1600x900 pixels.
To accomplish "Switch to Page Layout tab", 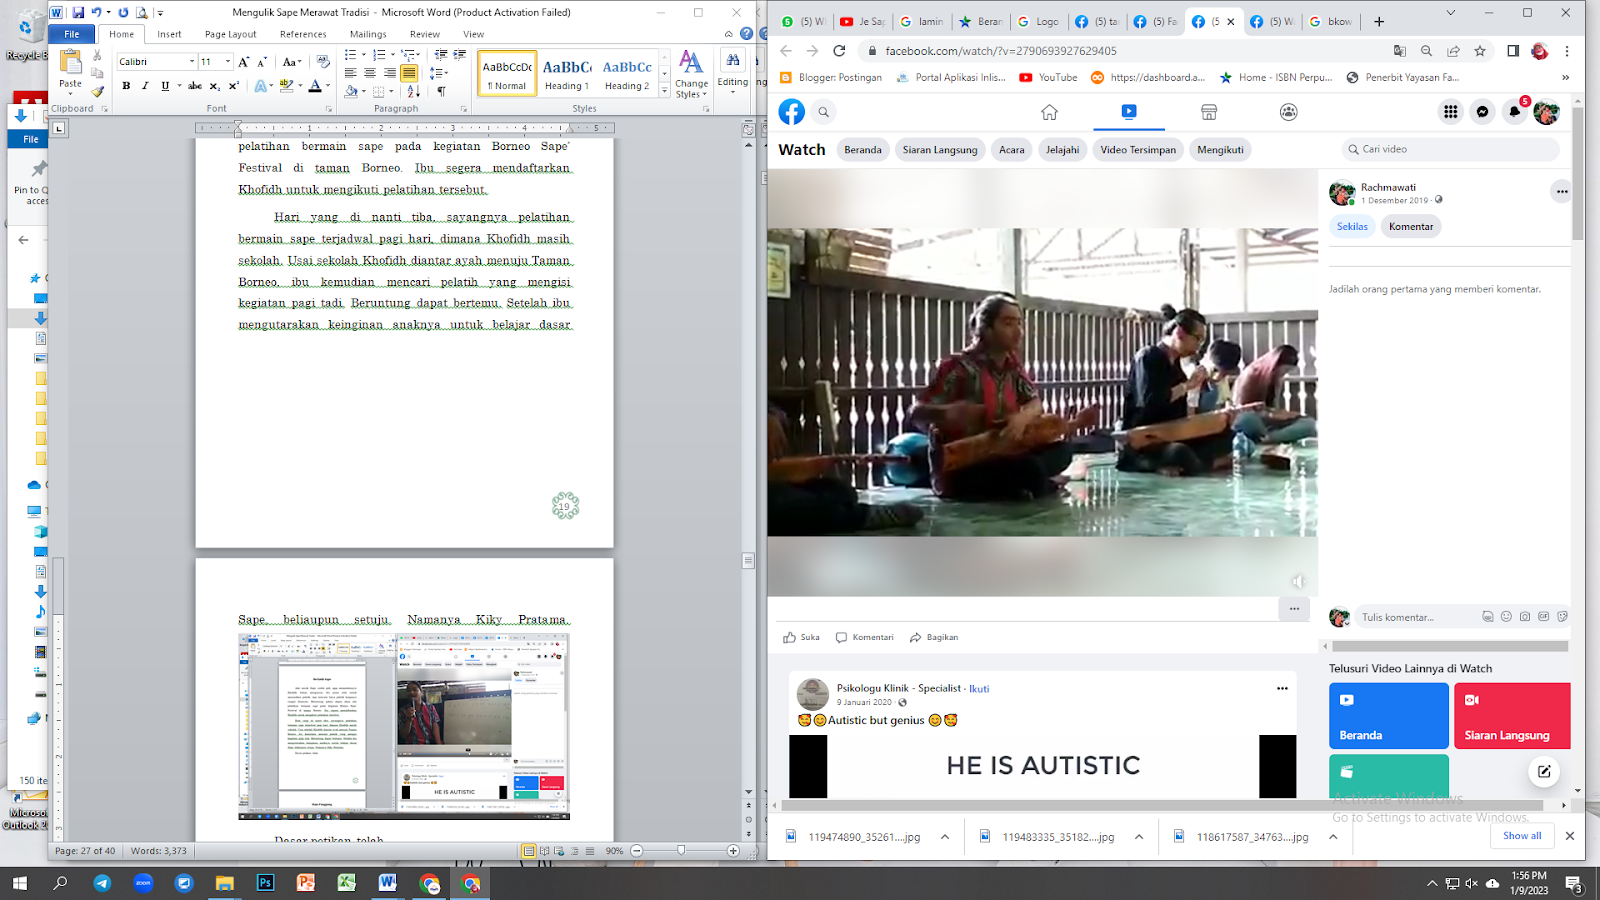I will tap(231, 34).
